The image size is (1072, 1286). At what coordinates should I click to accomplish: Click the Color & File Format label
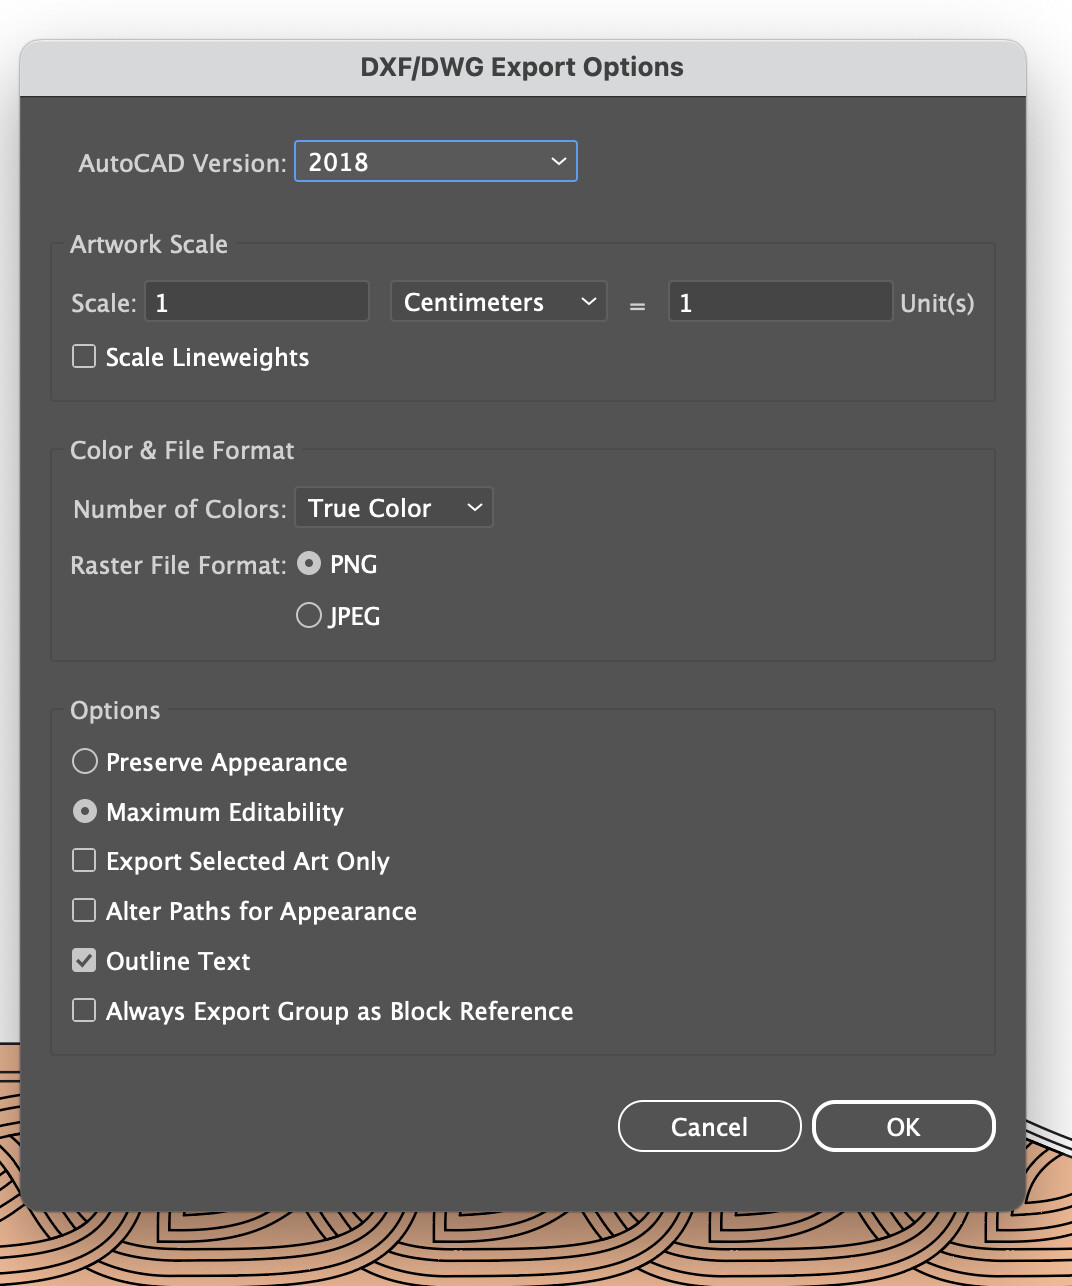182,450
